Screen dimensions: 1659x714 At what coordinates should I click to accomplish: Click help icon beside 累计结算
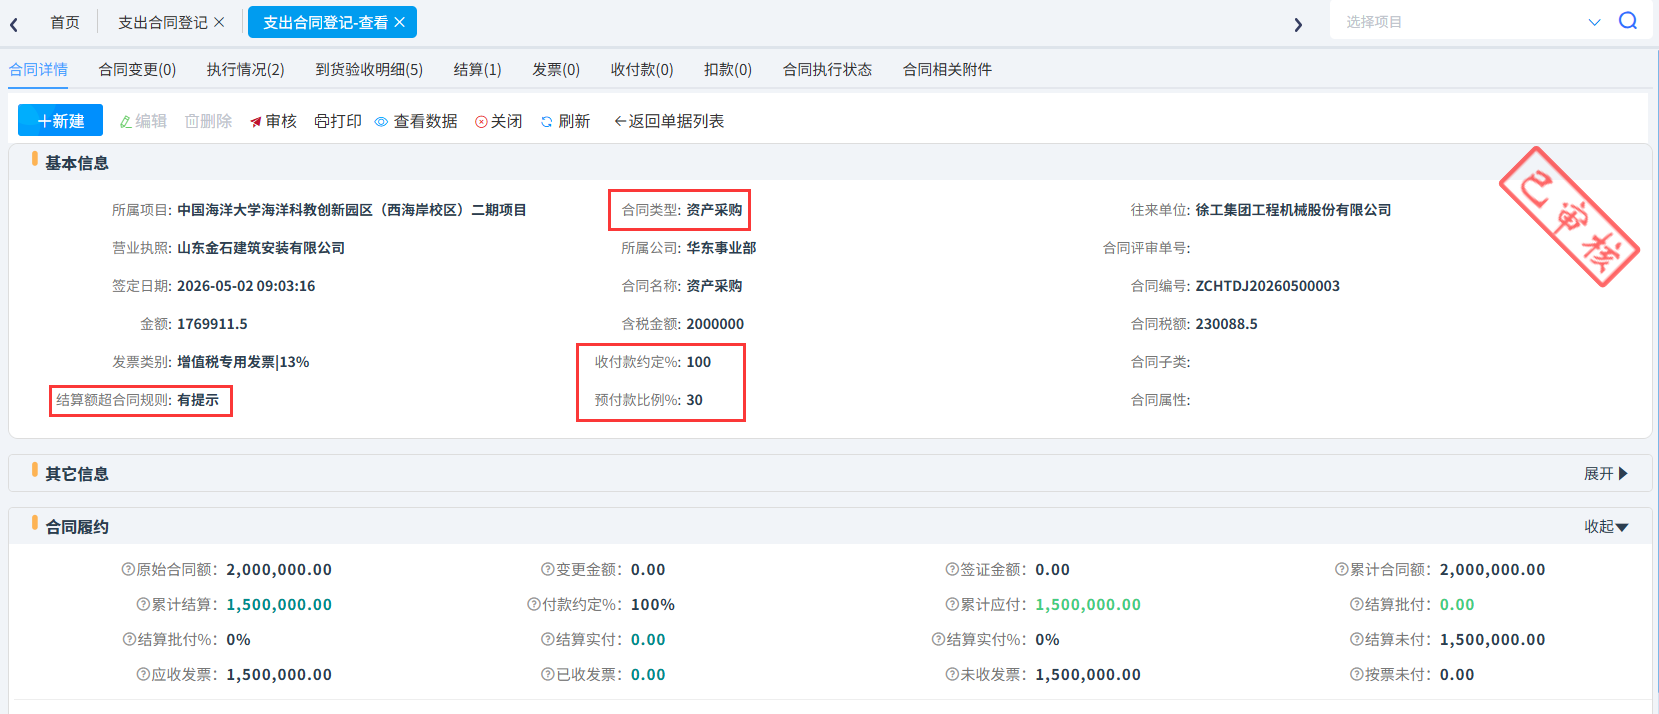tap(143, 604)
